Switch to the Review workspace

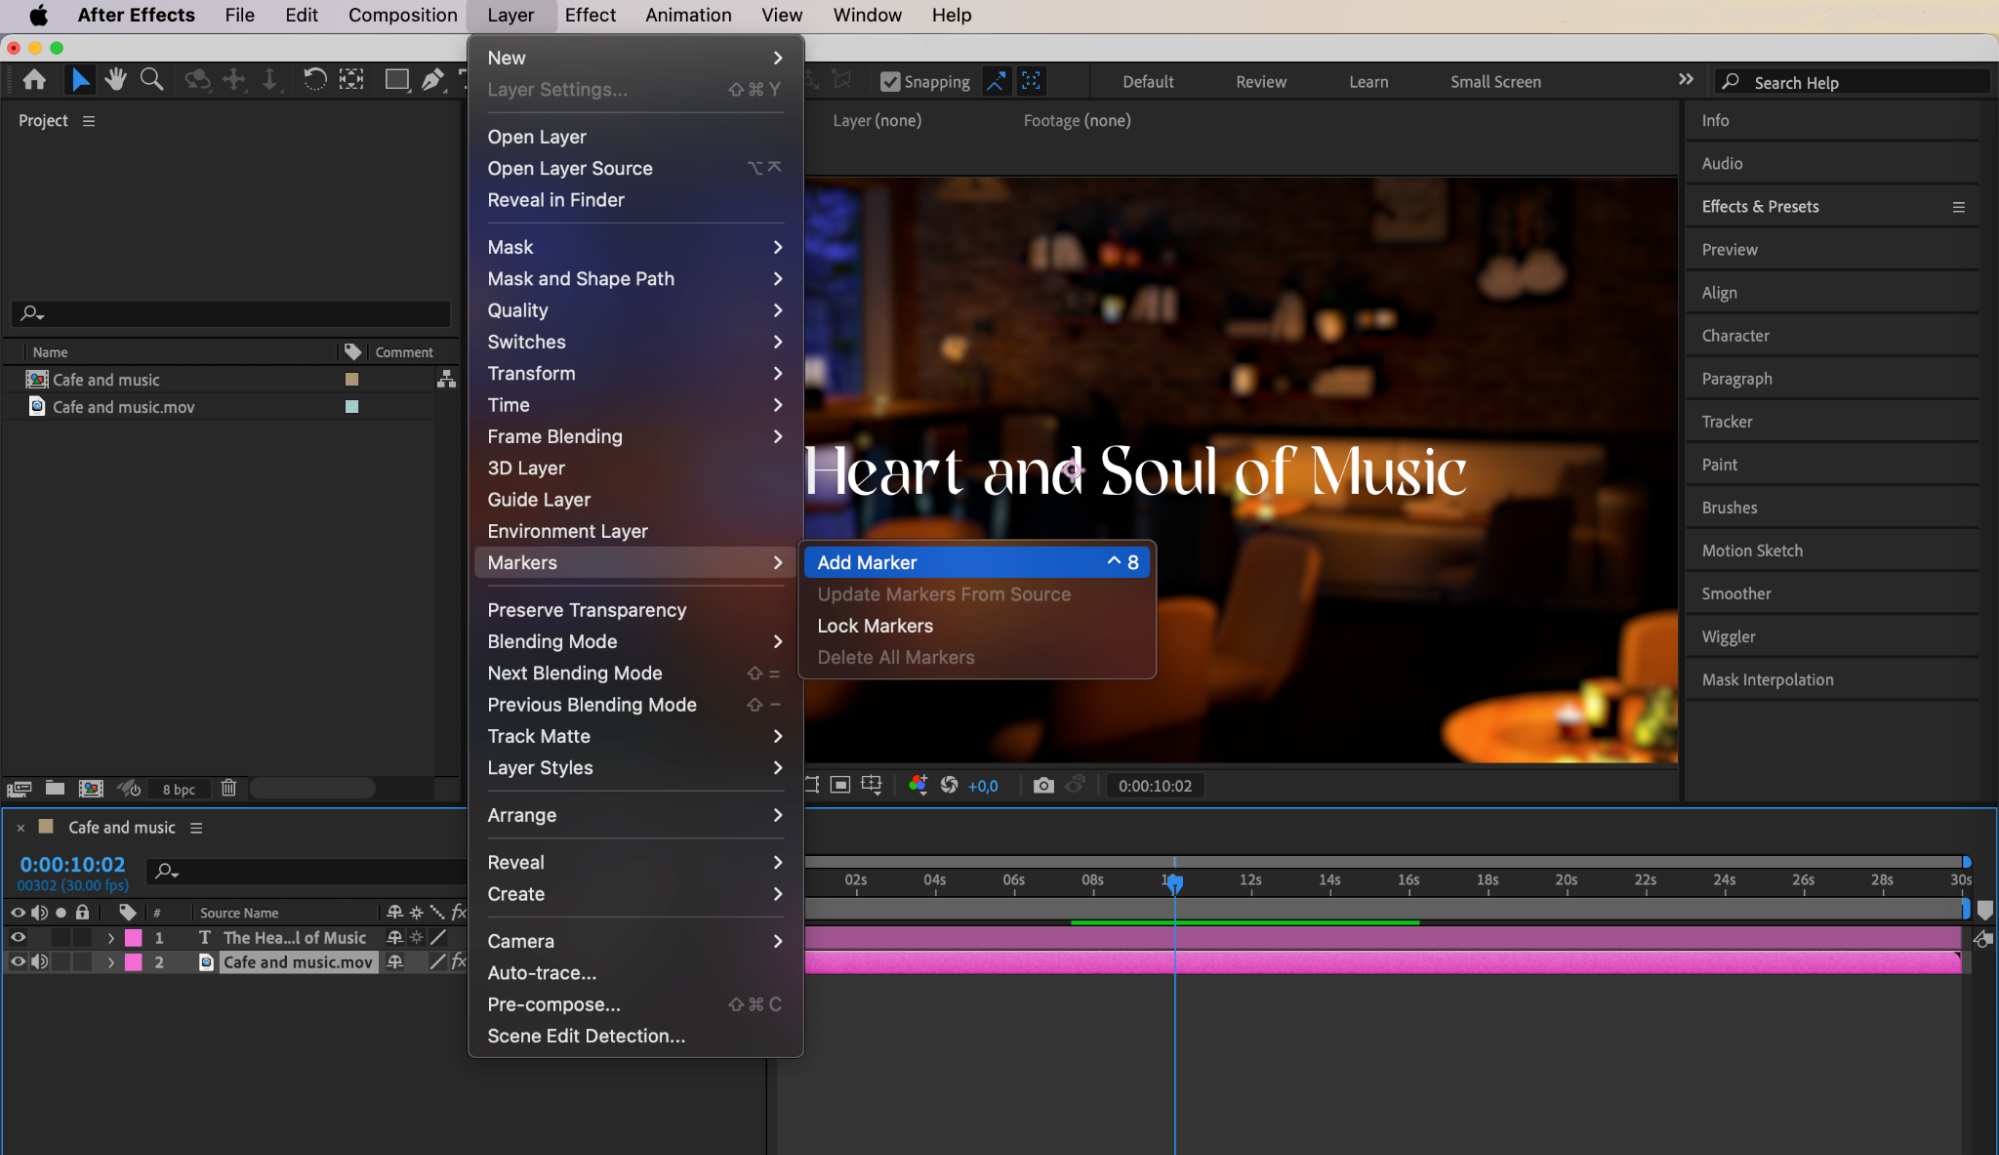[x=1260, y=82]
